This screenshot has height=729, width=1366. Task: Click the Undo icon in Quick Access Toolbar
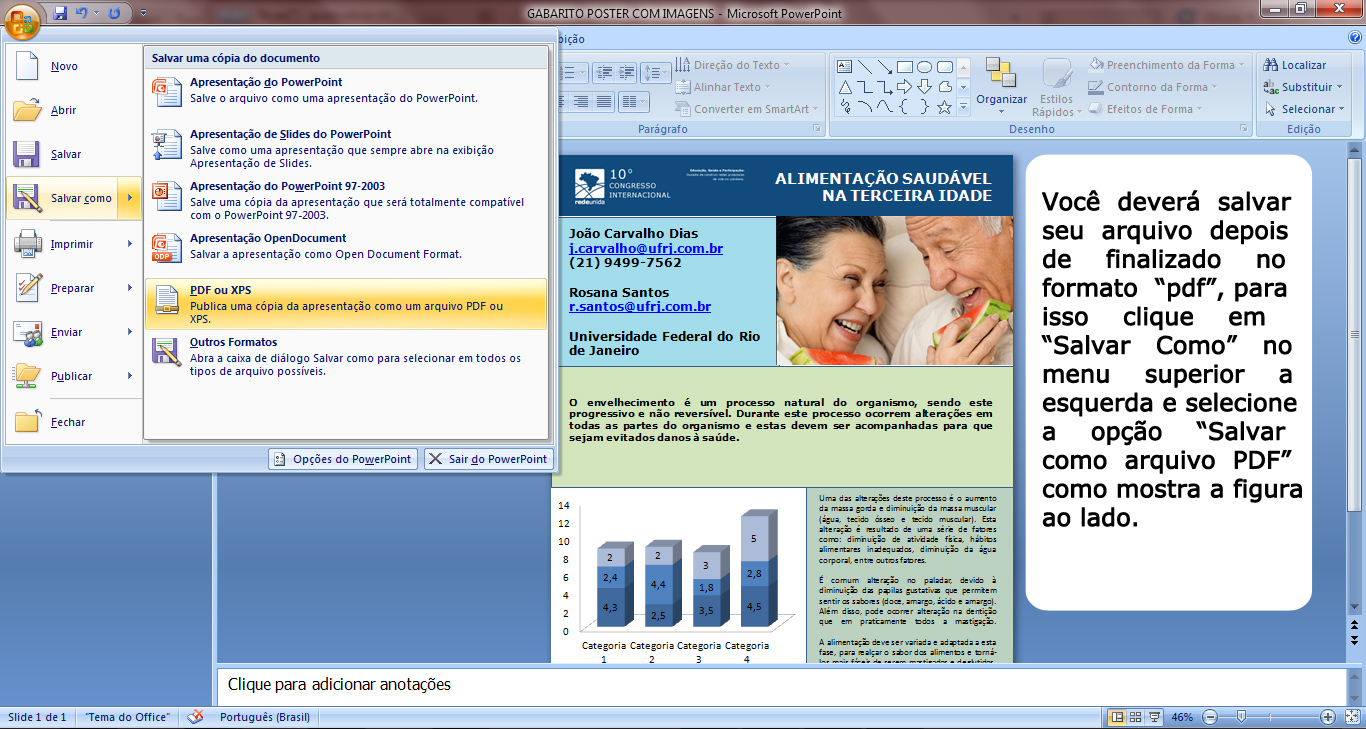pyautogui.click(x=82, y=14)
